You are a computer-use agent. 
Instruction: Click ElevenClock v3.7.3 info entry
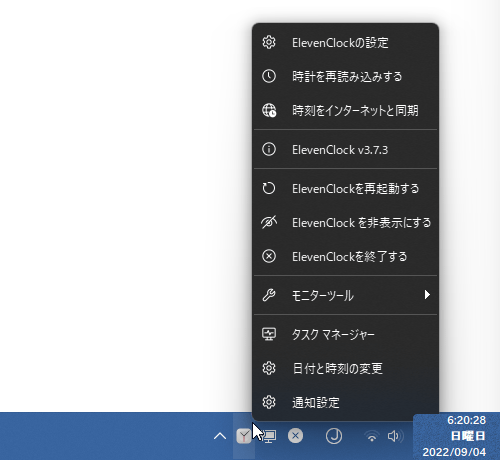click(x=345, y=150)
